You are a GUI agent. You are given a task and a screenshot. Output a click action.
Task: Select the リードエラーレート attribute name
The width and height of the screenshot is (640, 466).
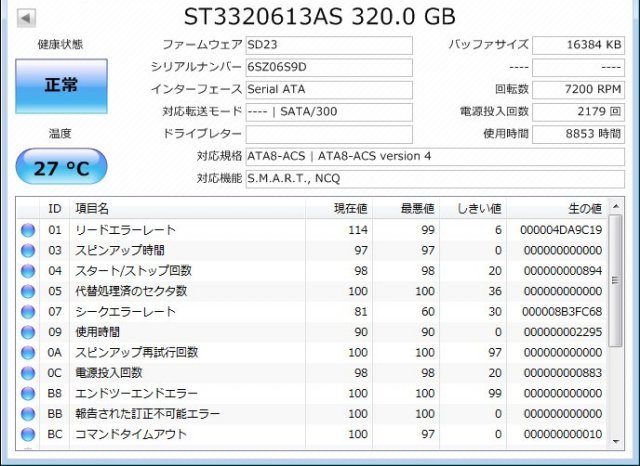coord(125,230)
